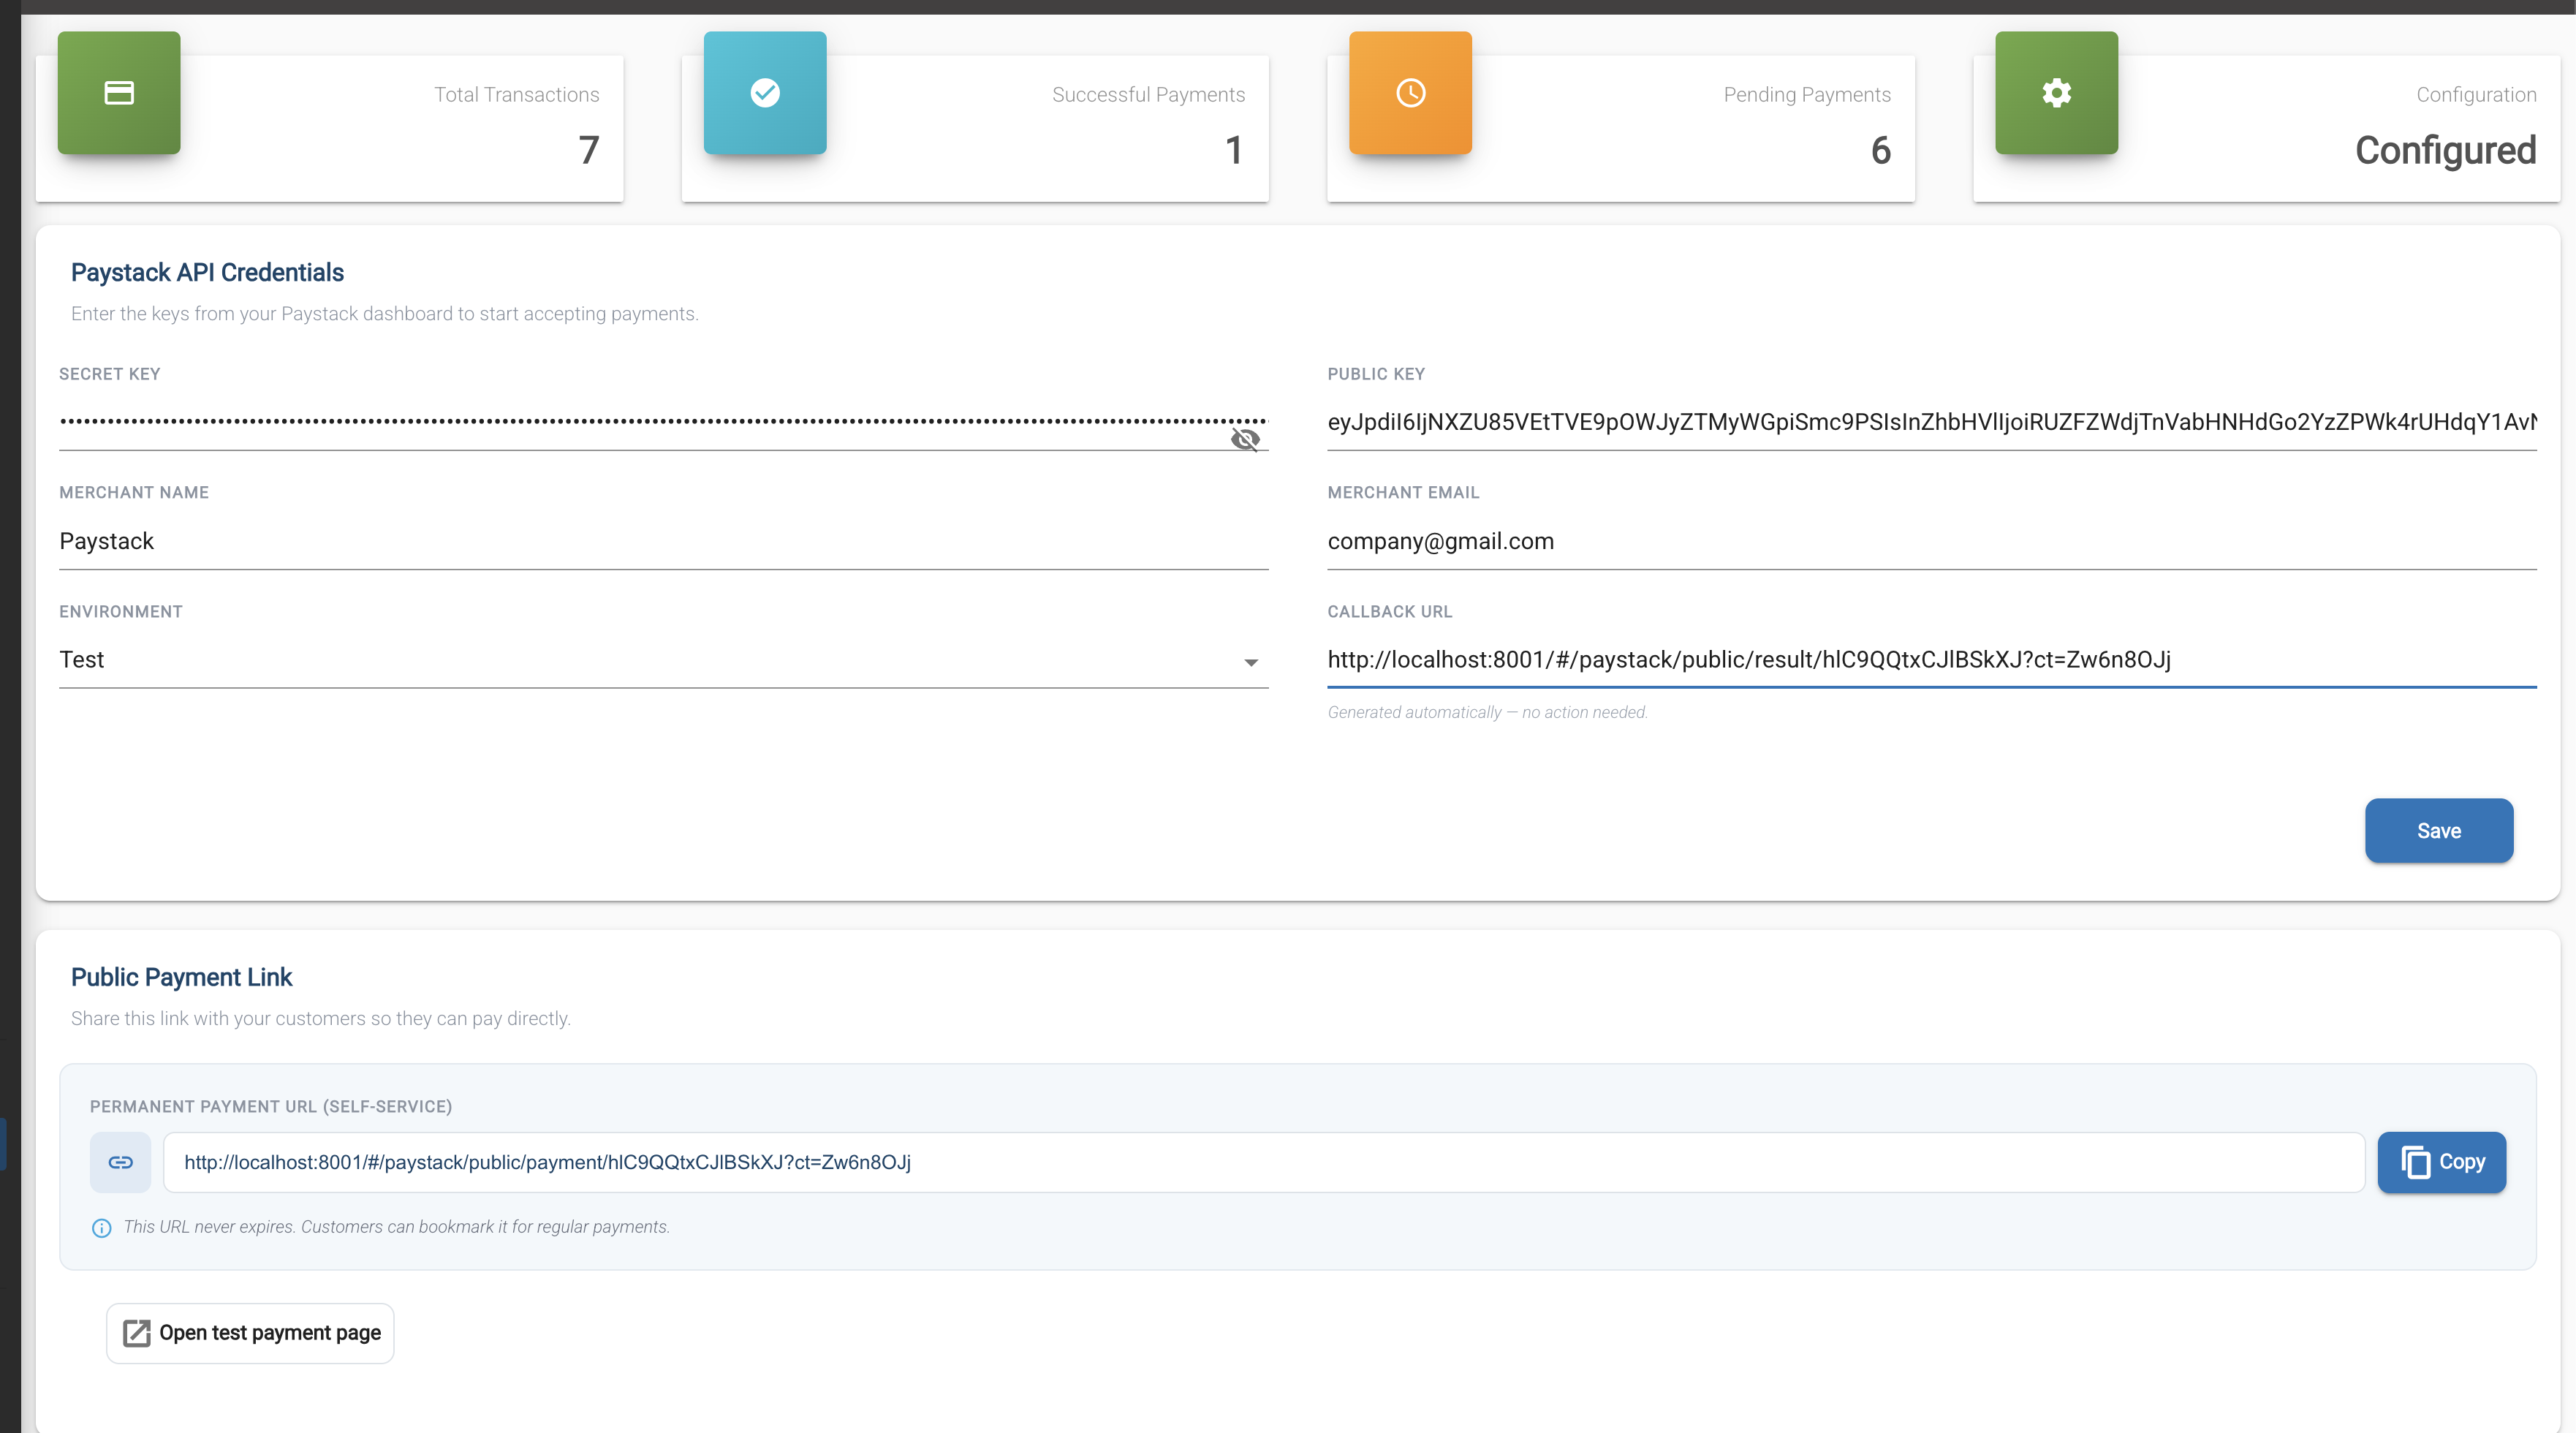The height and width of the screenshot is (1433, 2576).
Task: Click the link chain icon beside payment URL
Action: point(120,1162)
